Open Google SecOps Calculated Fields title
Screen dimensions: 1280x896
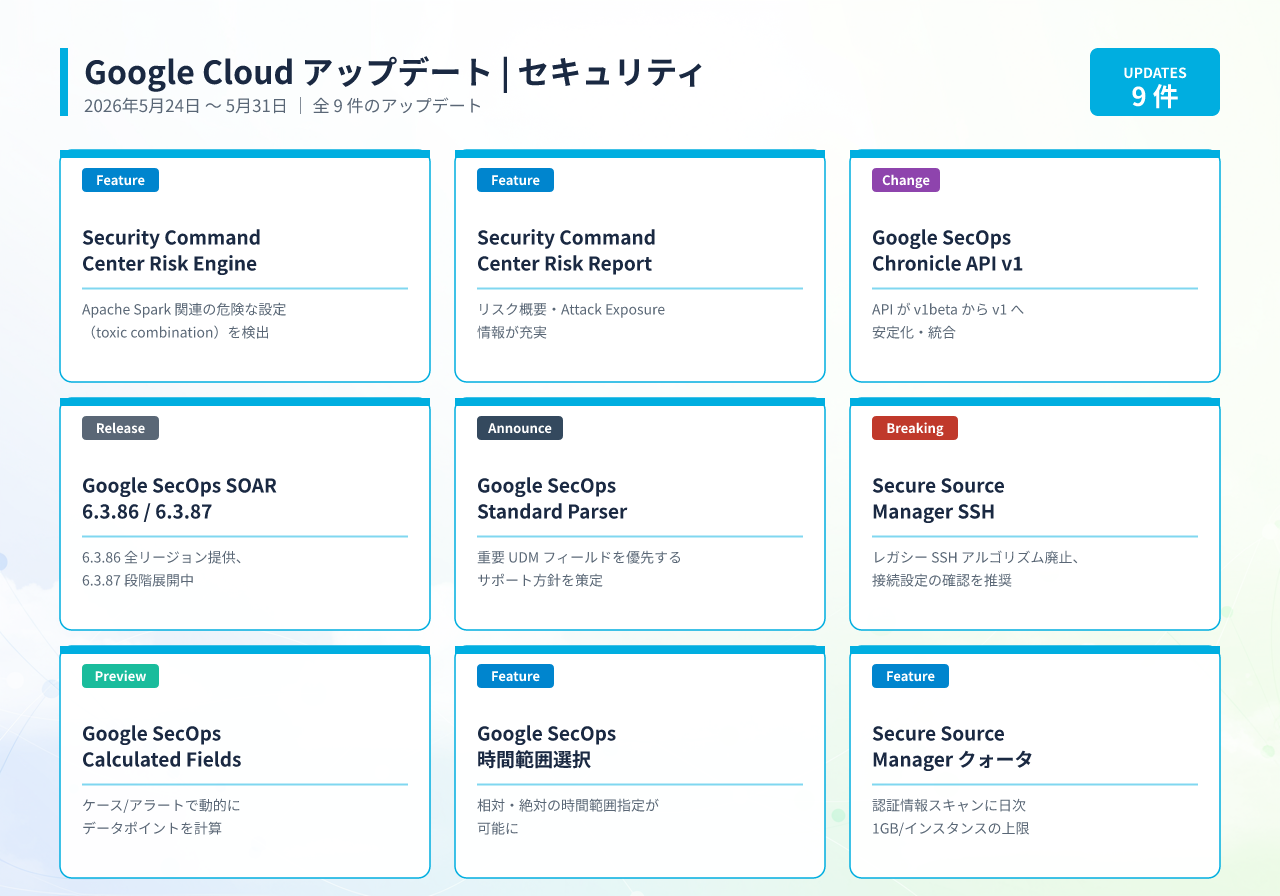pyautogui.click(x=162, y=746)
